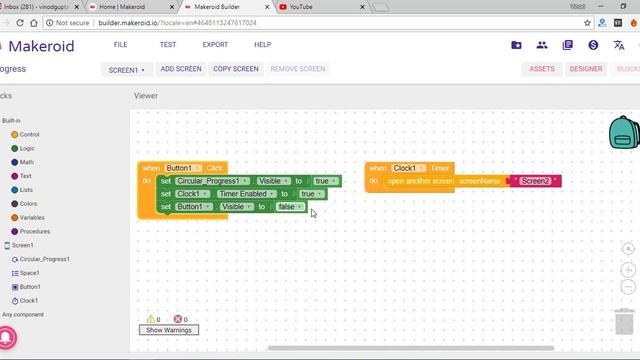Select the open another screen block

(x=445, y=181)
